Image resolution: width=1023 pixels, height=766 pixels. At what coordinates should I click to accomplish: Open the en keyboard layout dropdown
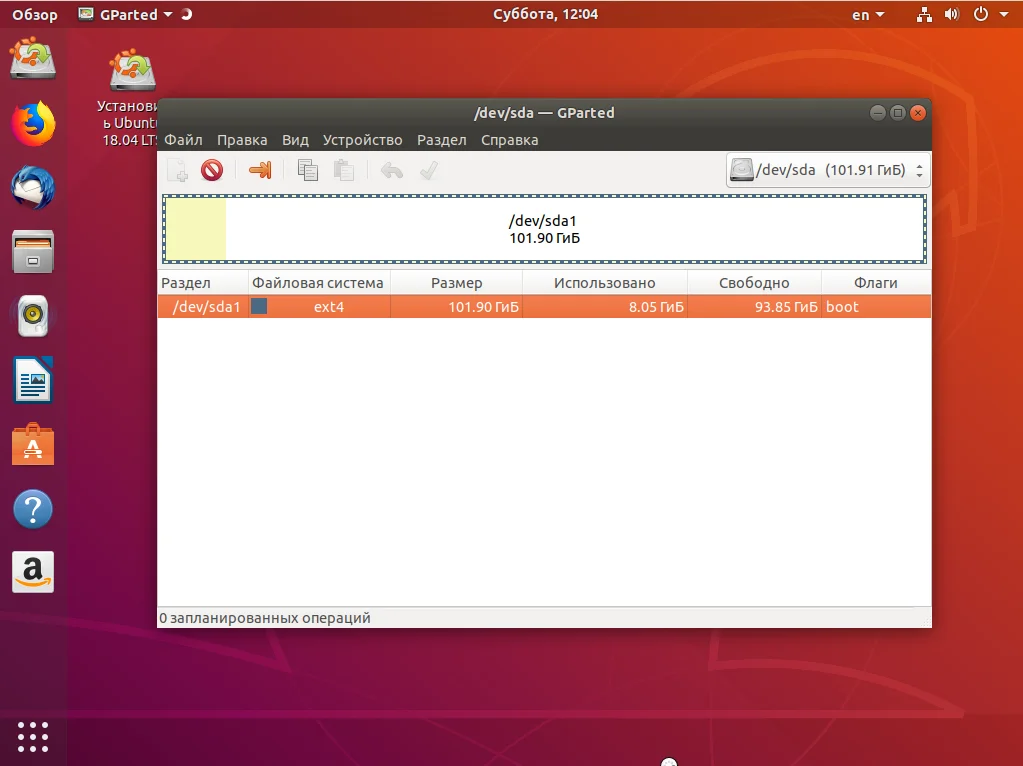pos(868,14)
